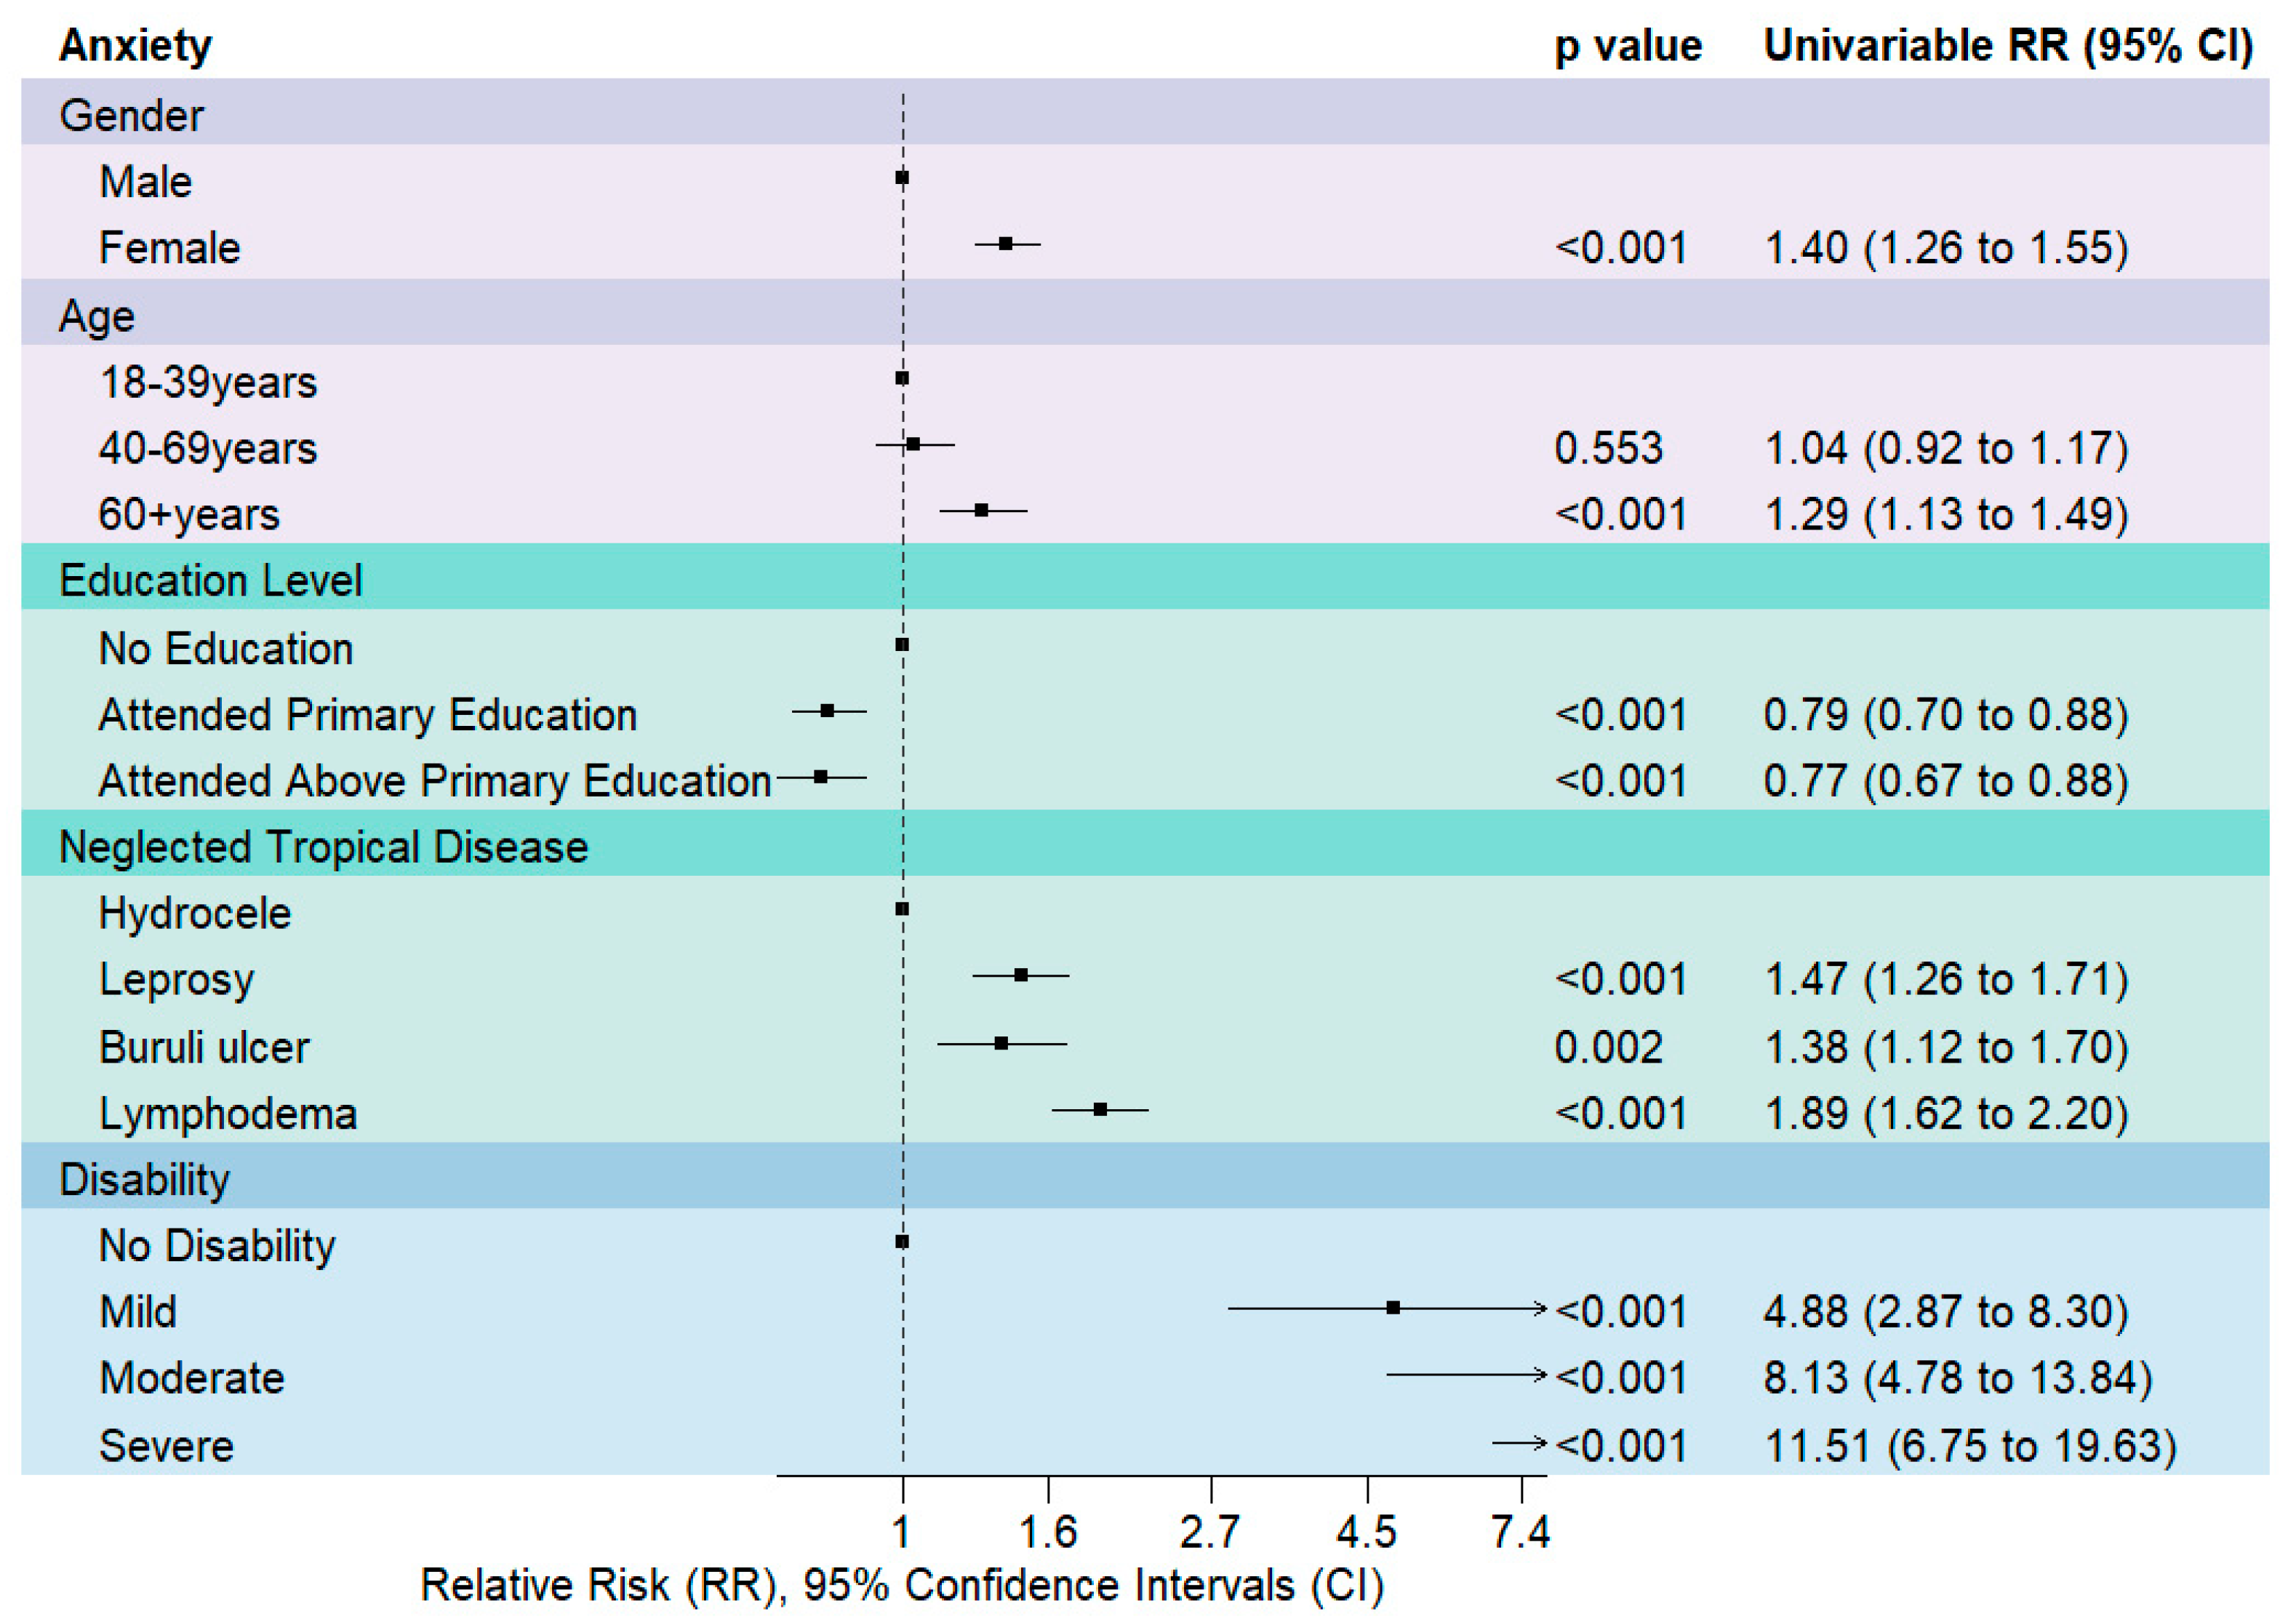Click the 4.5 tick label on the axis

1366,1532
